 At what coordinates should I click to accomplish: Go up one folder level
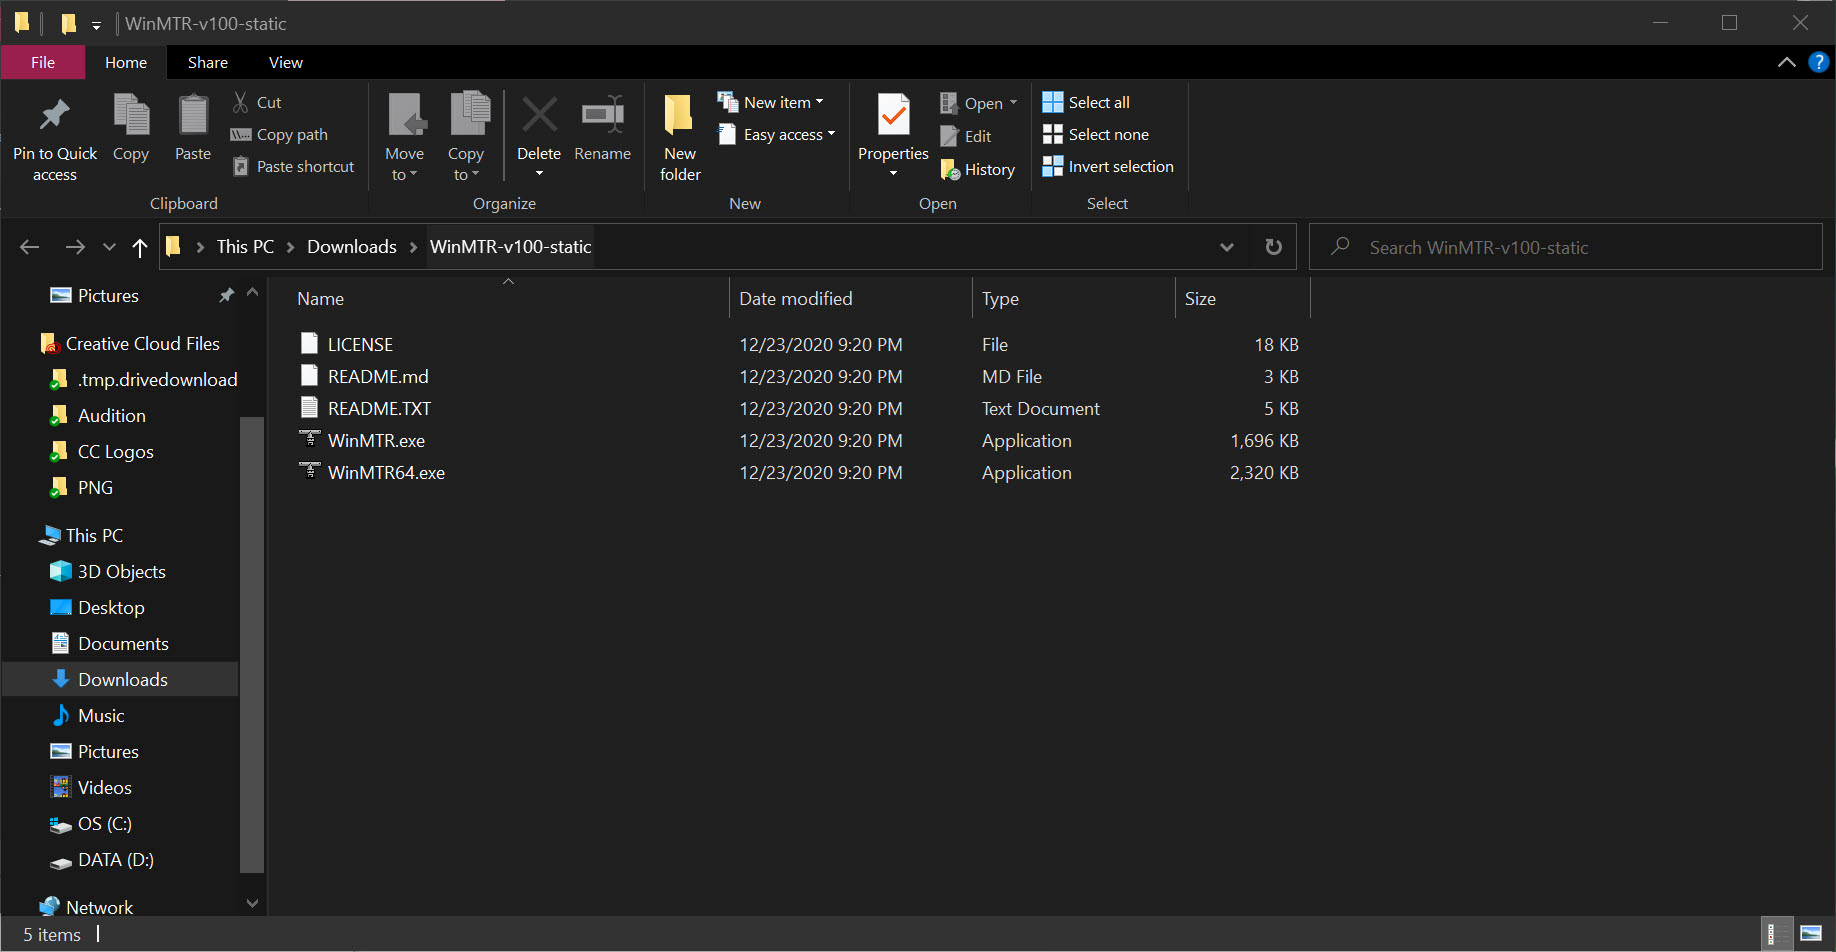[140, 247]
